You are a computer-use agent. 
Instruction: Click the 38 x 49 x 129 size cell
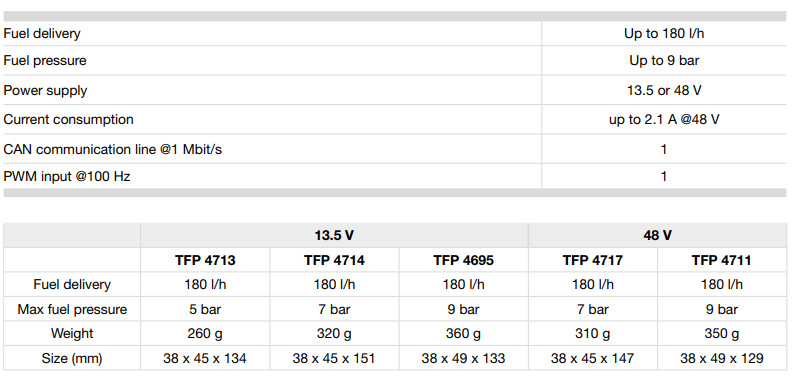click(x=721, y=358)
